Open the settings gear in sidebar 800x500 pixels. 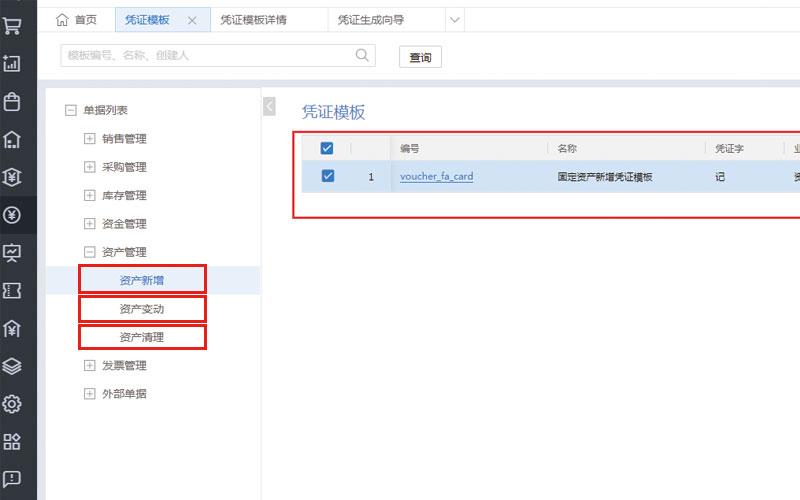coord(12,404)
